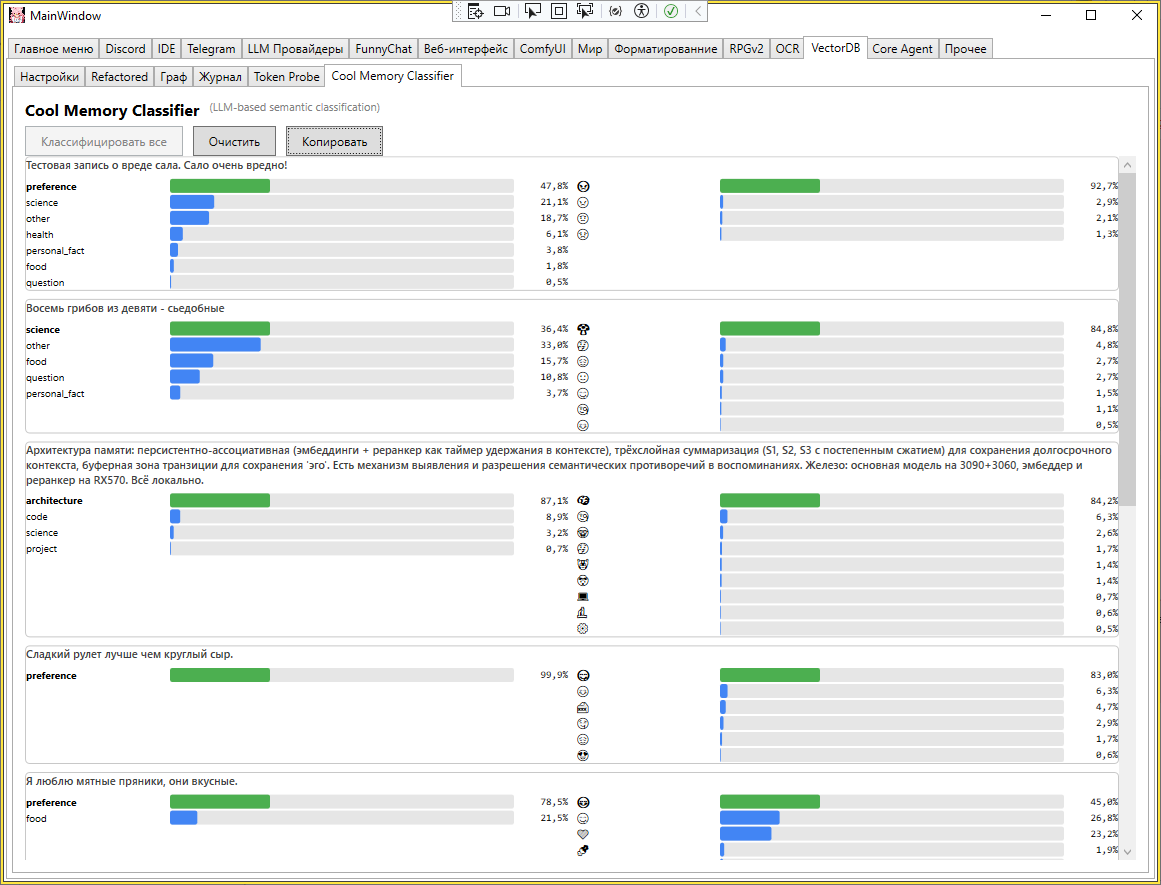
Task: Click the vertical scrollbar's down arrow
Action: 1127,852
